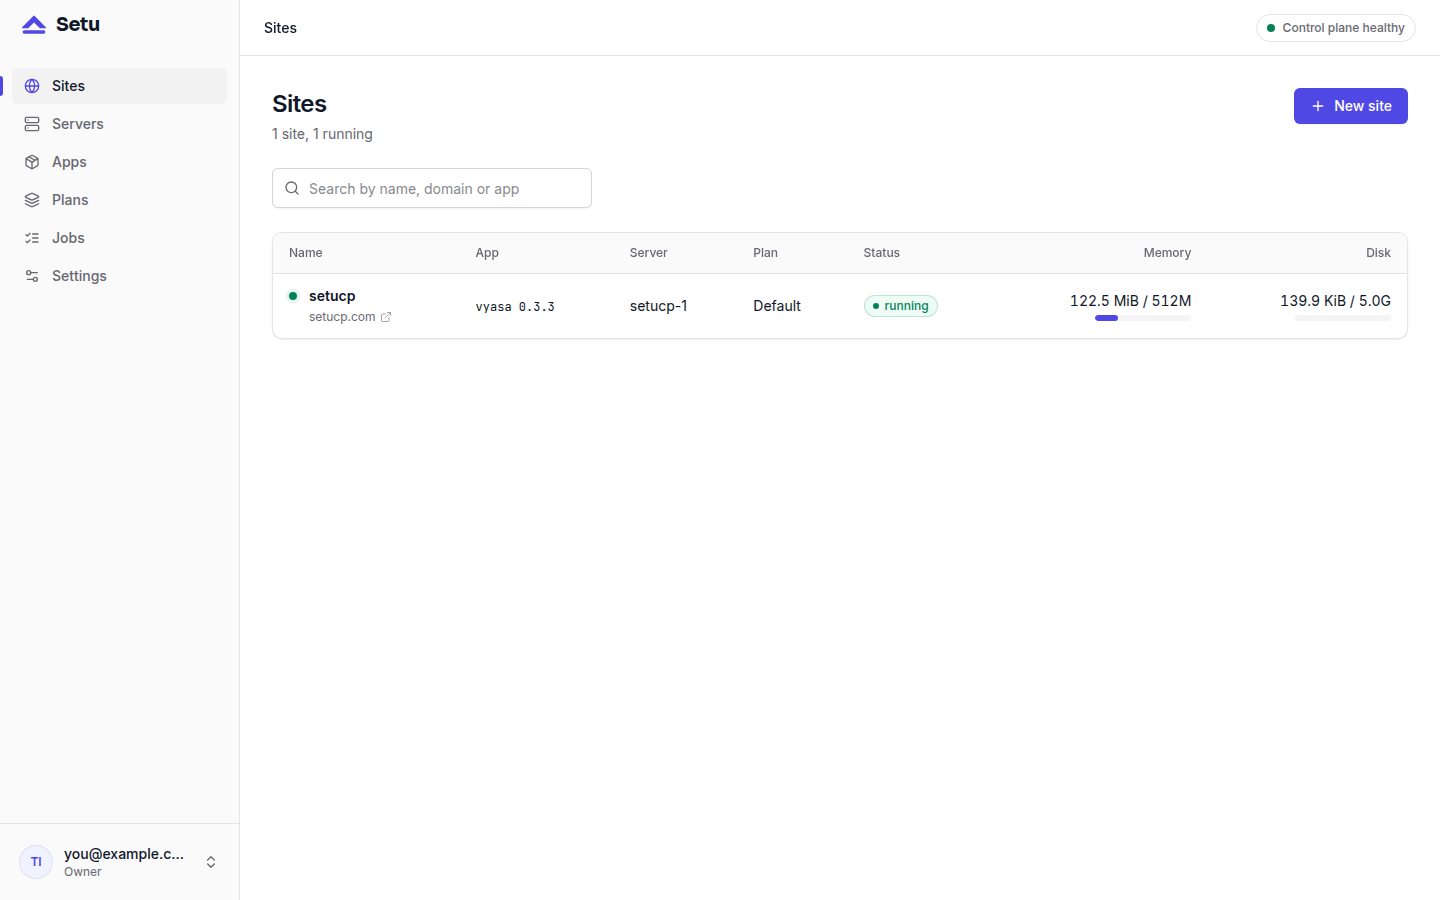The width and height of the screenshot is (1440, 900).
Task: Open the Jobs page
Action: click(119, 238)
